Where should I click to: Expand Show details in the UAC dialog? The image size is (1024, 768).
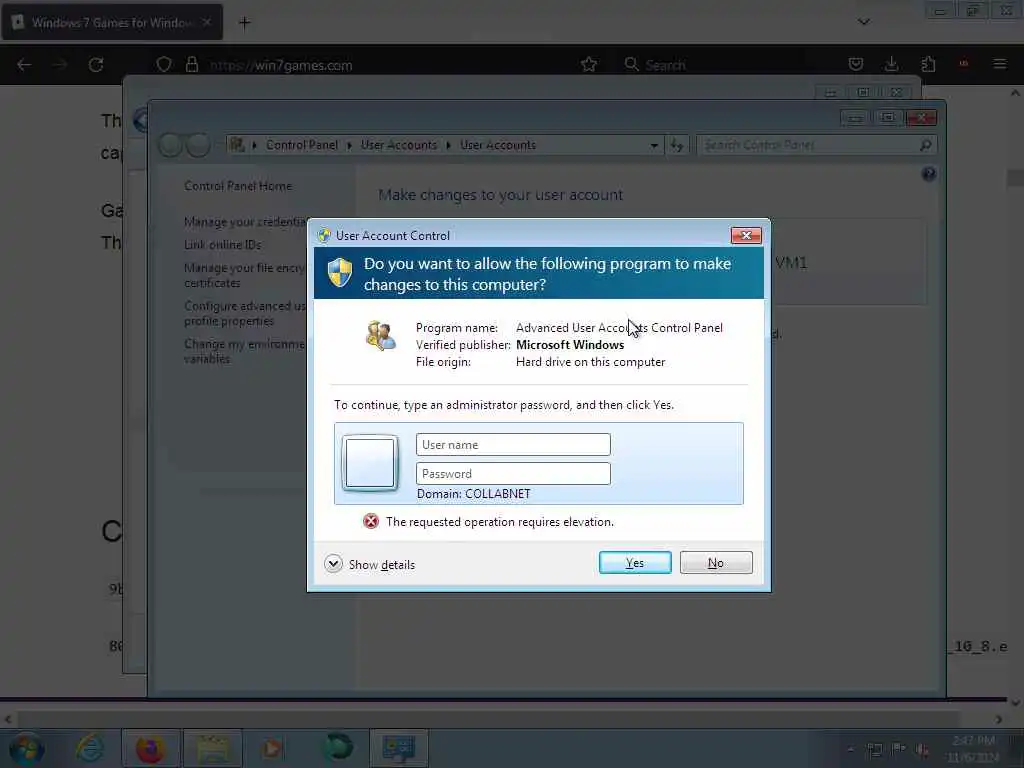pos(370,564)
